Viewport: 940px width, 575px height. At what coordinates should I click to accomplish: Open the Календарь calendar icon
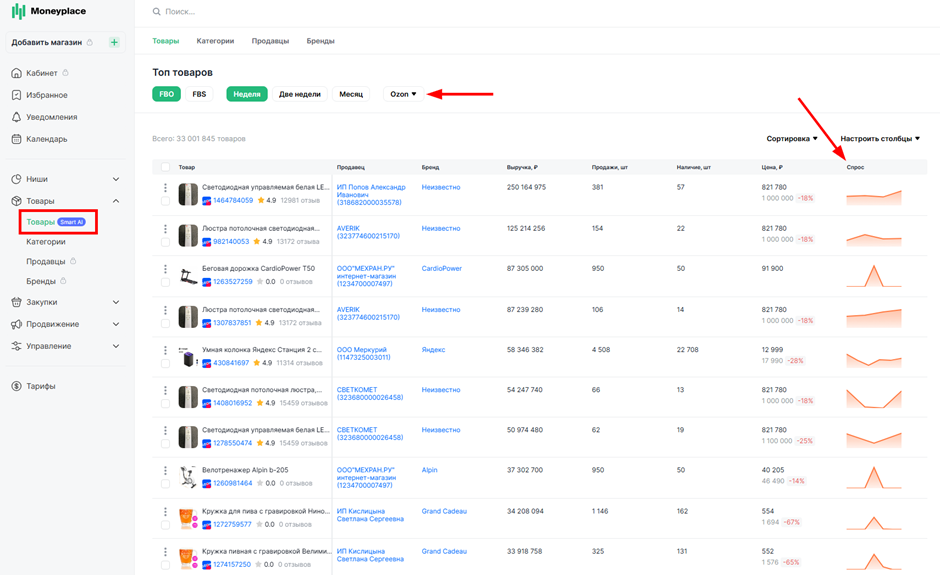tap(16, 139)
